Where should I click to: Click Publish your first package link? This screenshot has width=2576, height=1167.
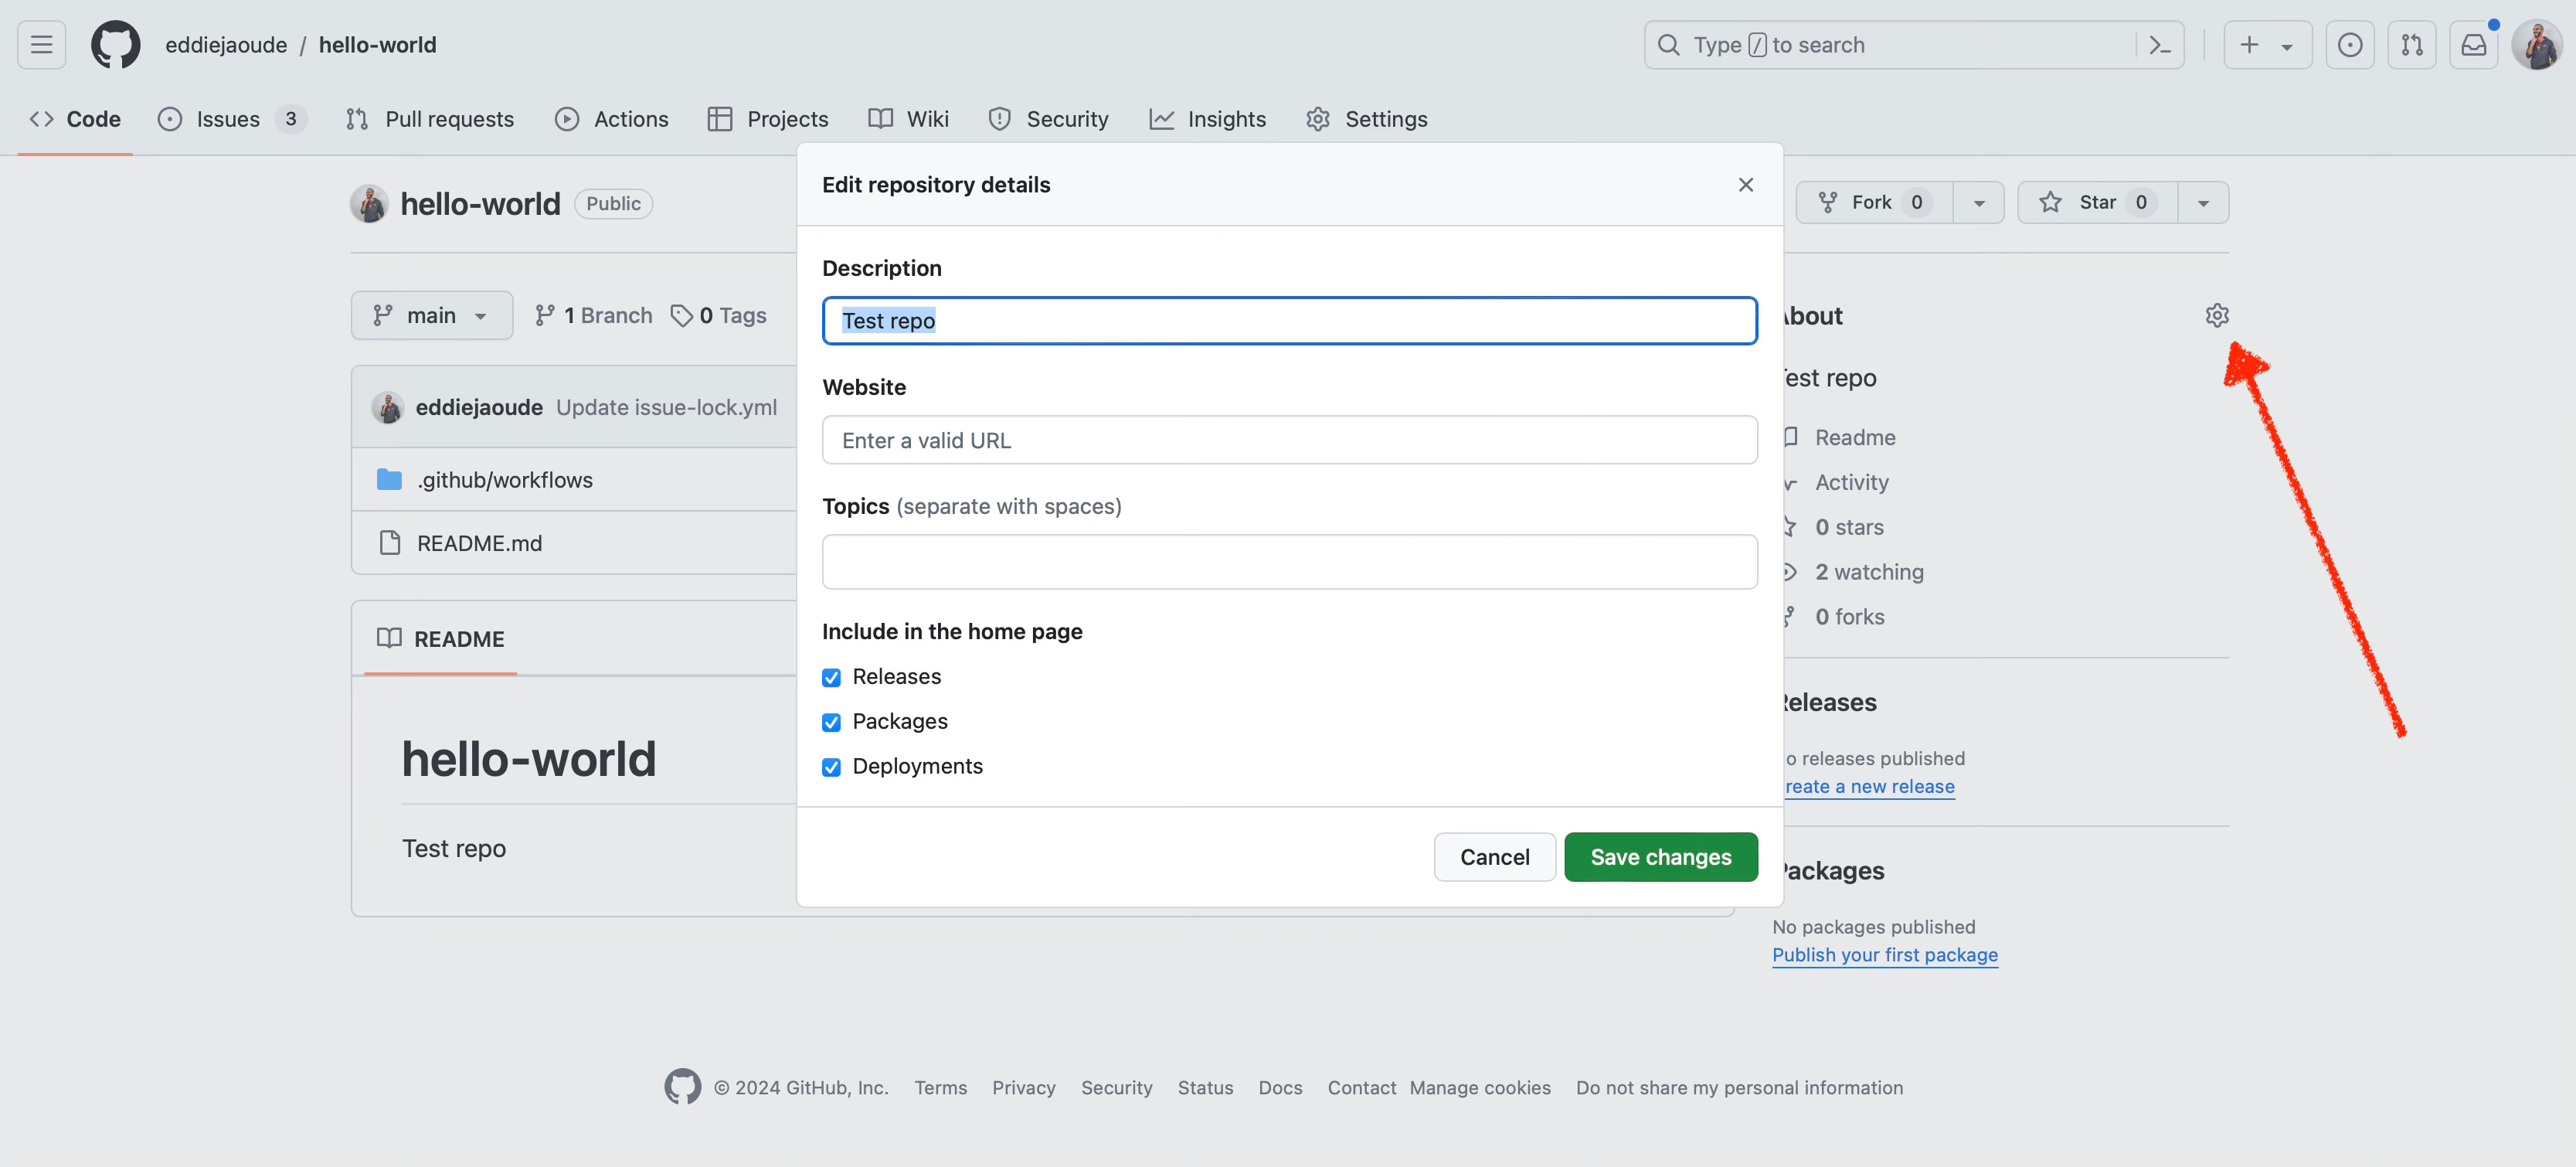pos(1885,955)
